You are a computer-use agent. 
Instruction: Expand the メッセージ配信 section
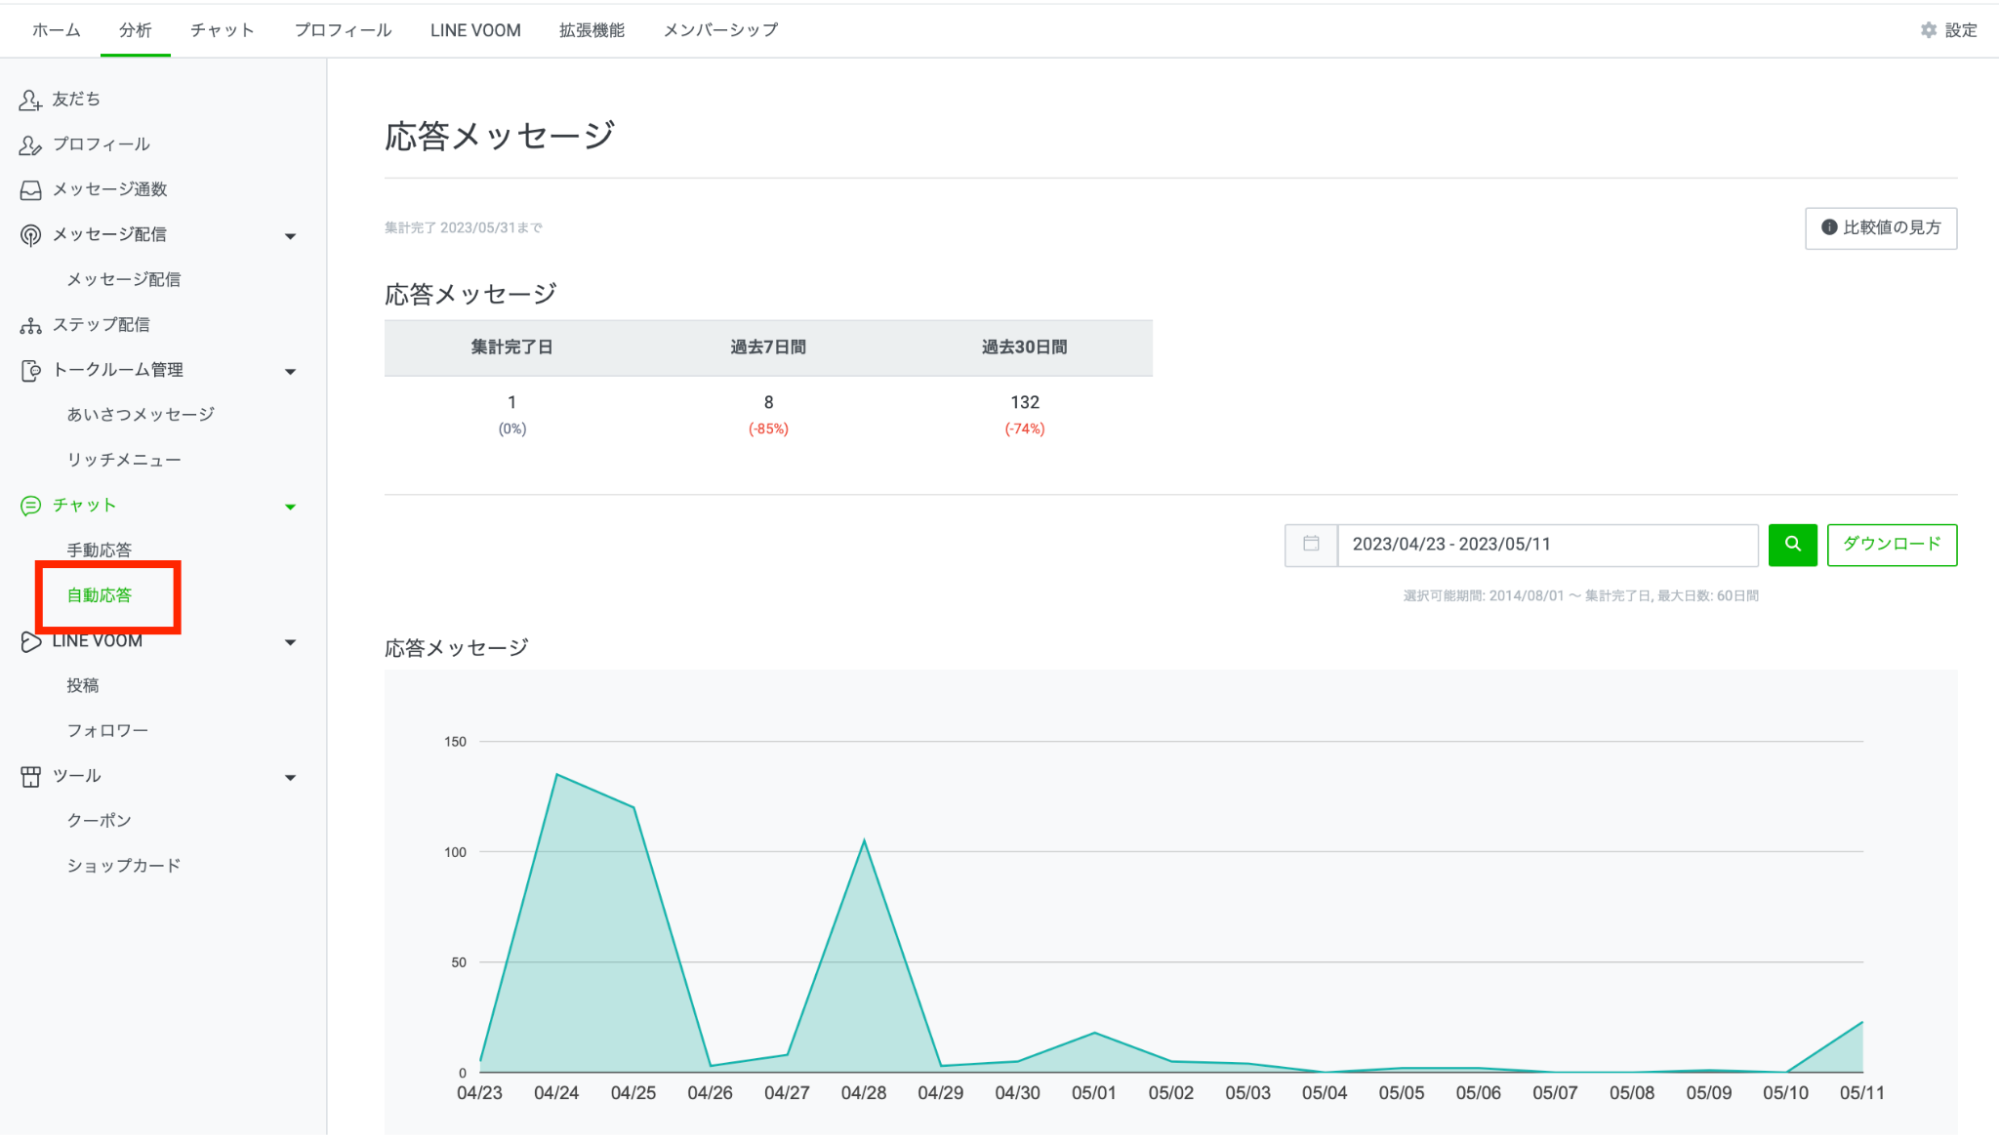(291, 235)
